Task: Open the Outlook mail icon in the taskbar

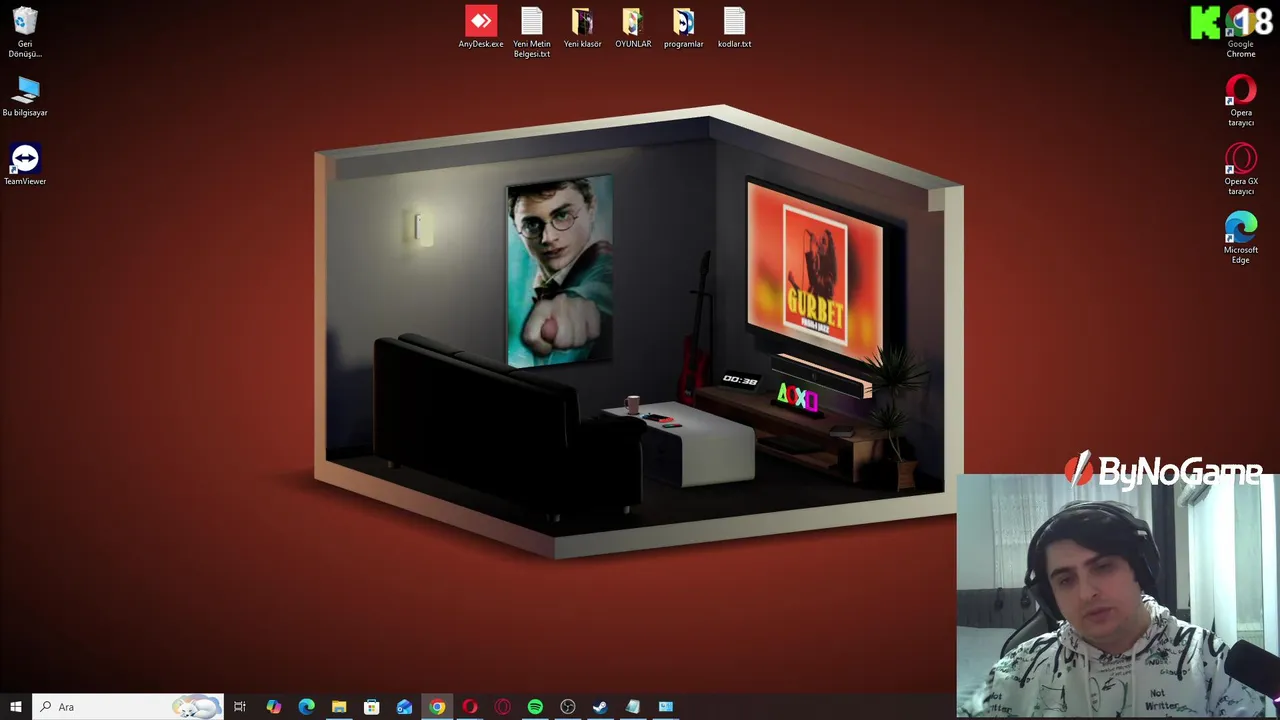Action: 404,707
